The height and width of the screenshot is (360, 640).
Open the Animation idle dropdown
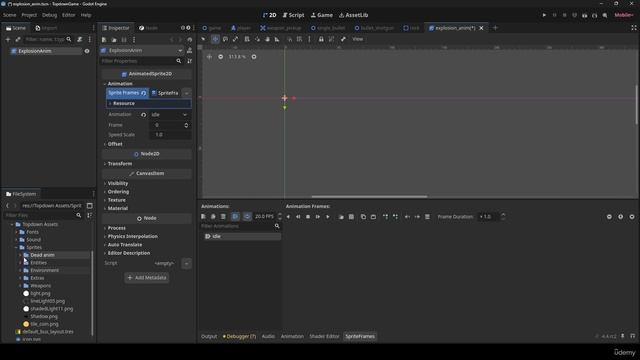pos(169,115)
